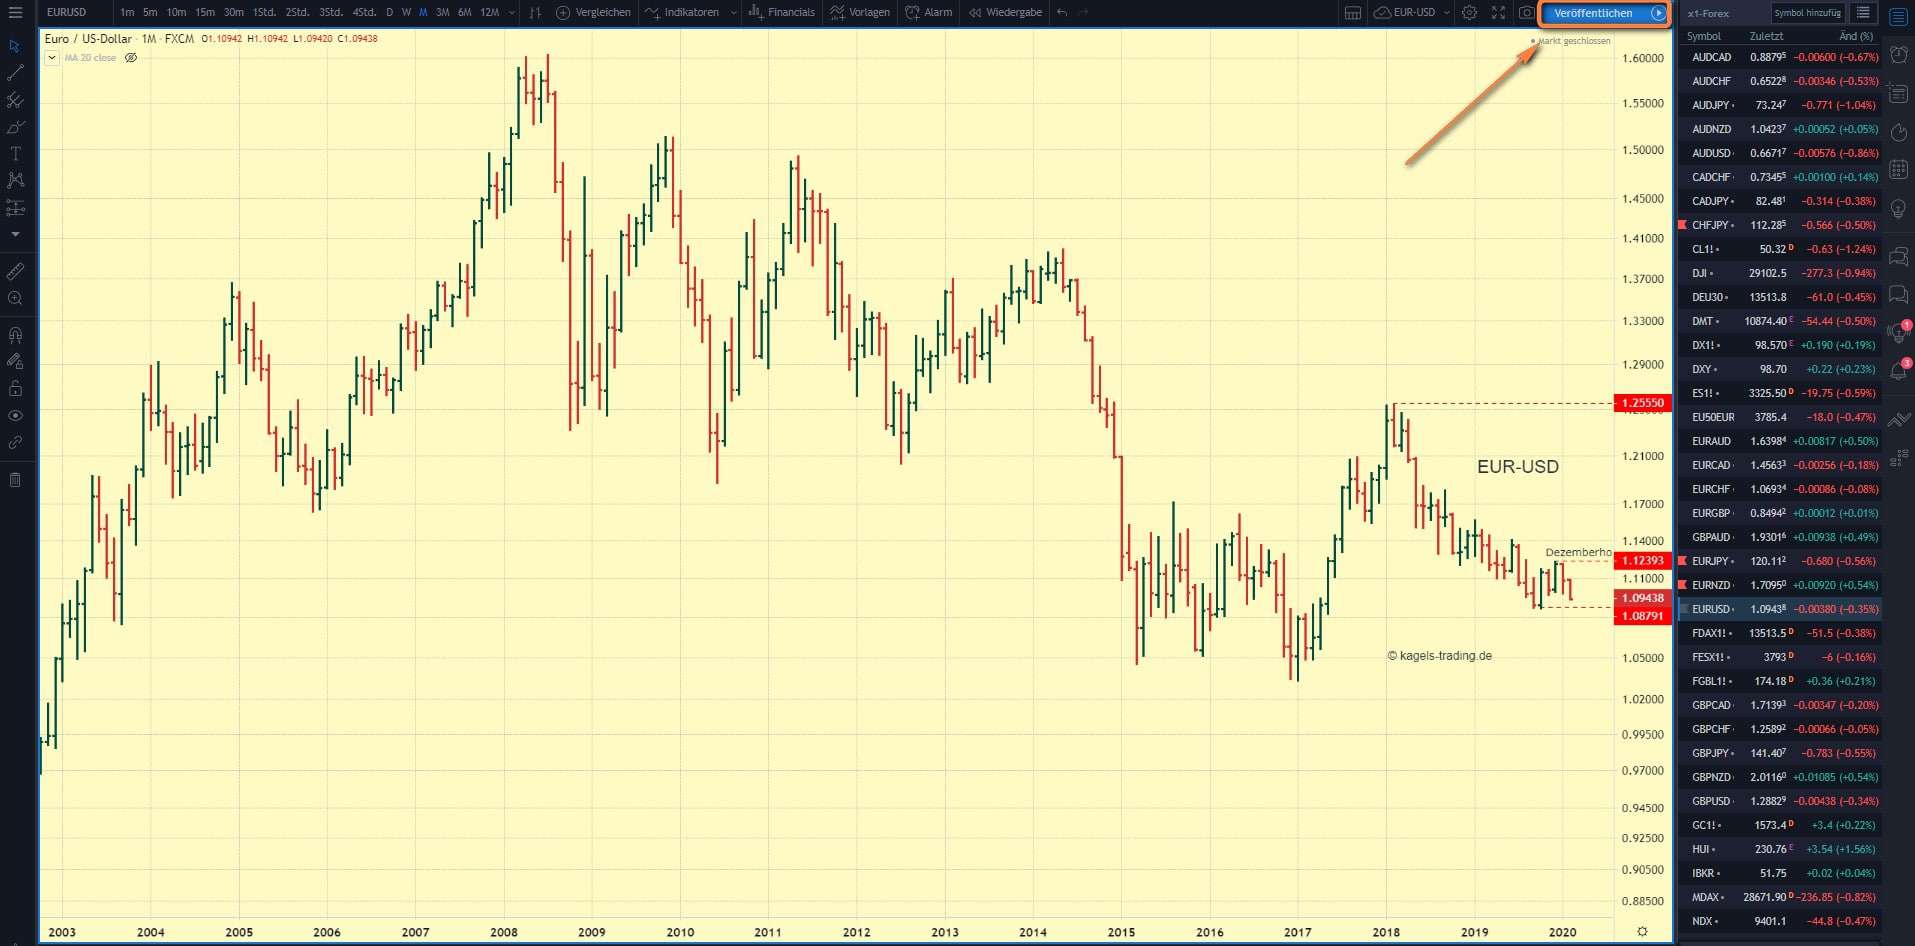Select the ruler measure tool
The height and width of the screenshot is (946, 1915).
pos(16,271)
